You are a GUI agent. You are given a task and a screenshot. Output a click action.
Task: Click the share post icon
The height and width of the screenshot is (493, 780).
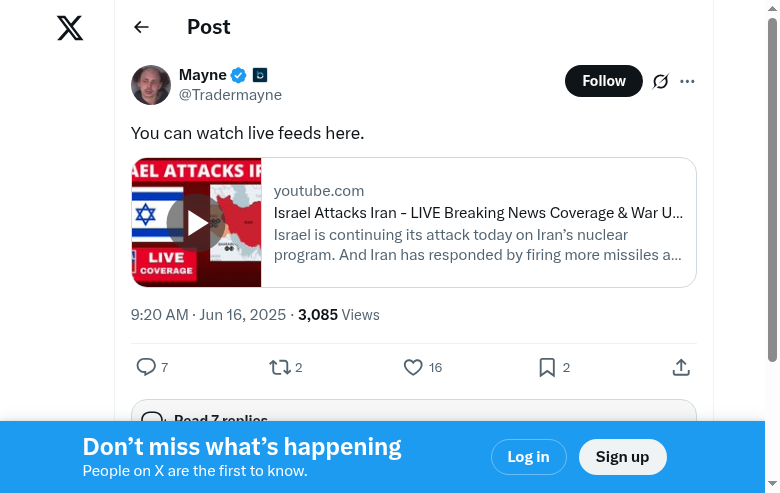[x=681, y=367]
